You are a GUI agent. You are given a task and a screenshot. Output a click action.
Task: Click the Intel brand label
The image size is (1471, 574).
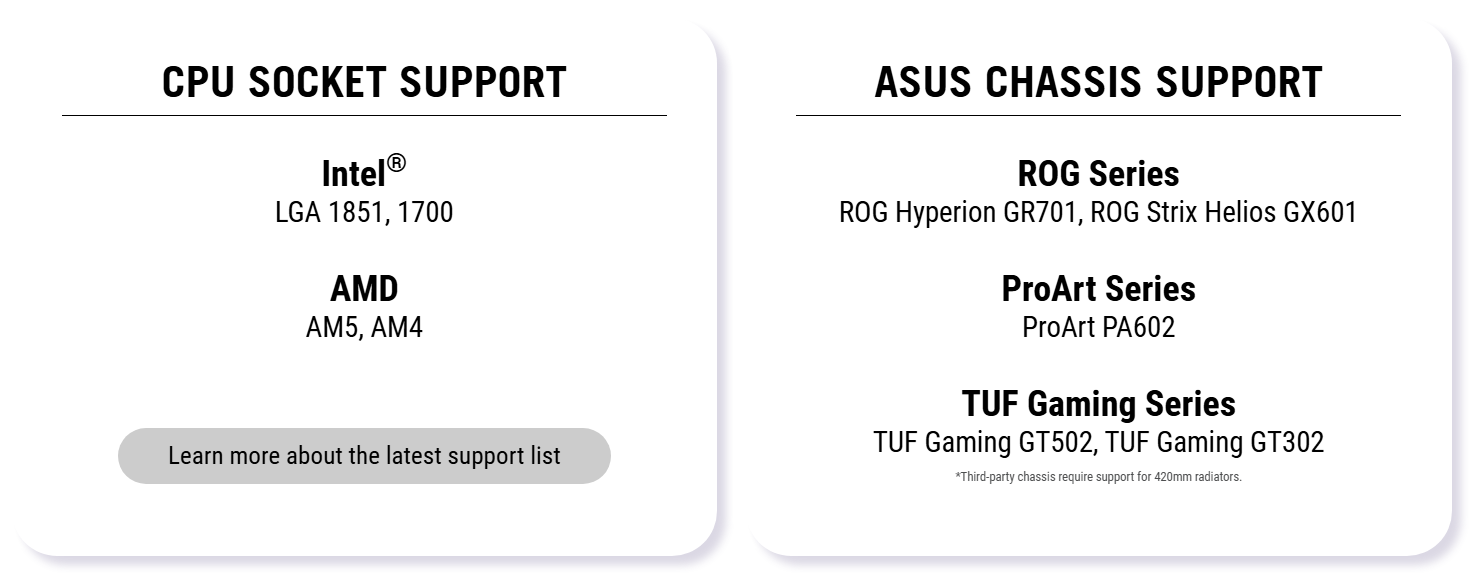click(353, 174)
